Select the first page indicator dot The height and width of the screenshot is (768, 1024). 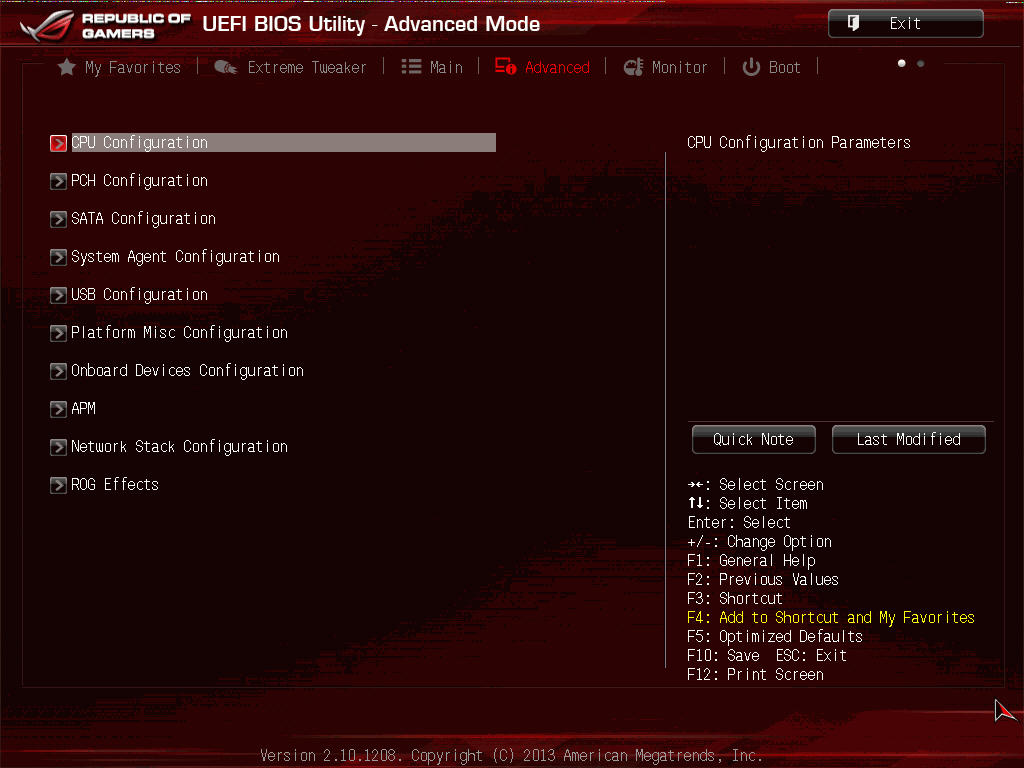click(x=901, y=63)
